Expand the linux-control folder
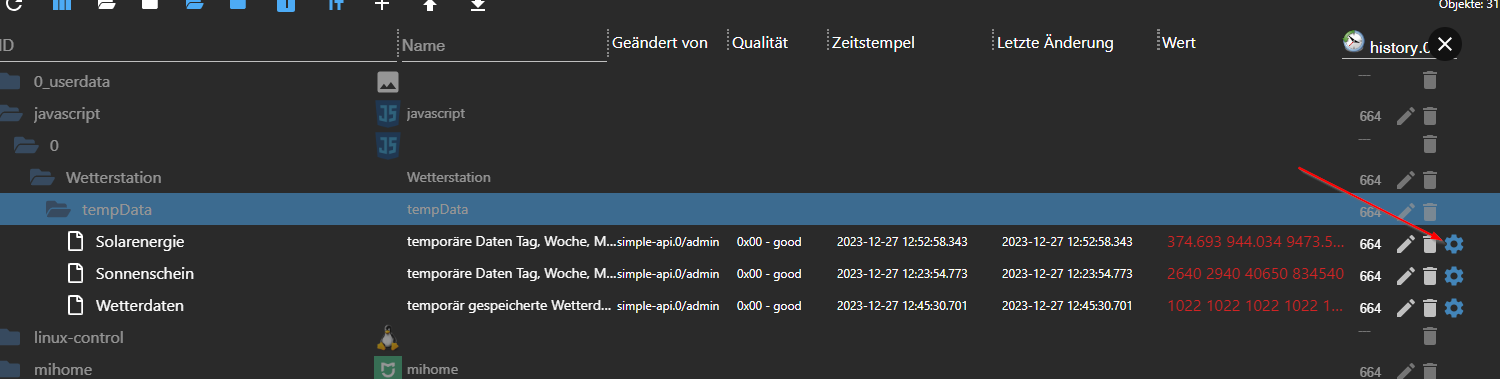The width and height of the screenshot is (1500, 379). point(10,338)
